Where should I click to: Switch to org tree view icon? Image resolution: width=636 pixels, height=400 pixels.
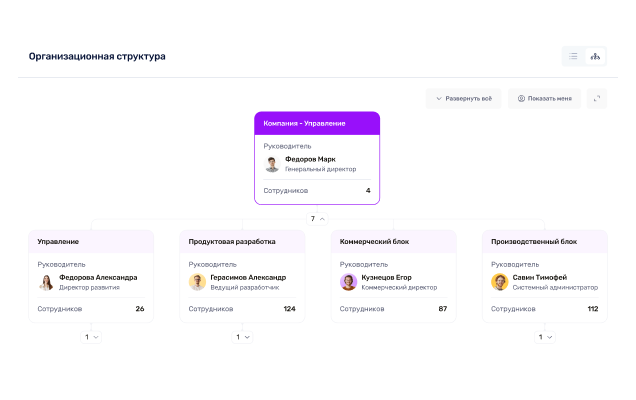click(595, 57)
